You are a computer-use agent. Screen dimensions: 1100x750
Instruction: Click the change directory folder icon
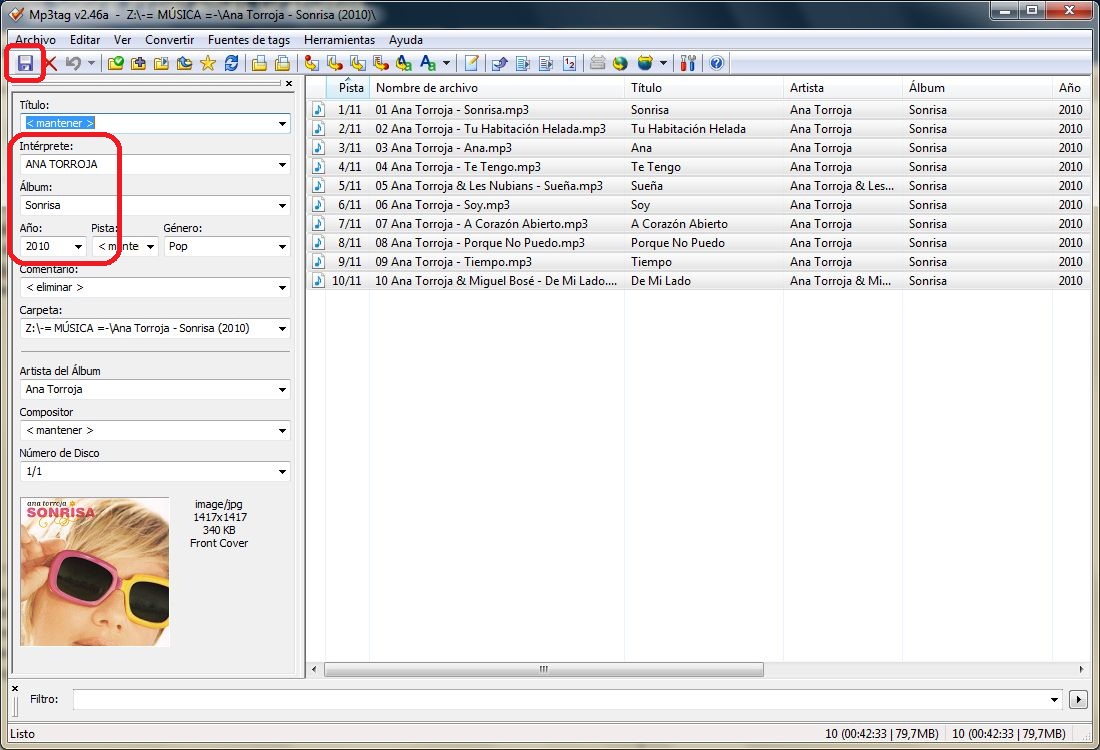pos(116,63)
